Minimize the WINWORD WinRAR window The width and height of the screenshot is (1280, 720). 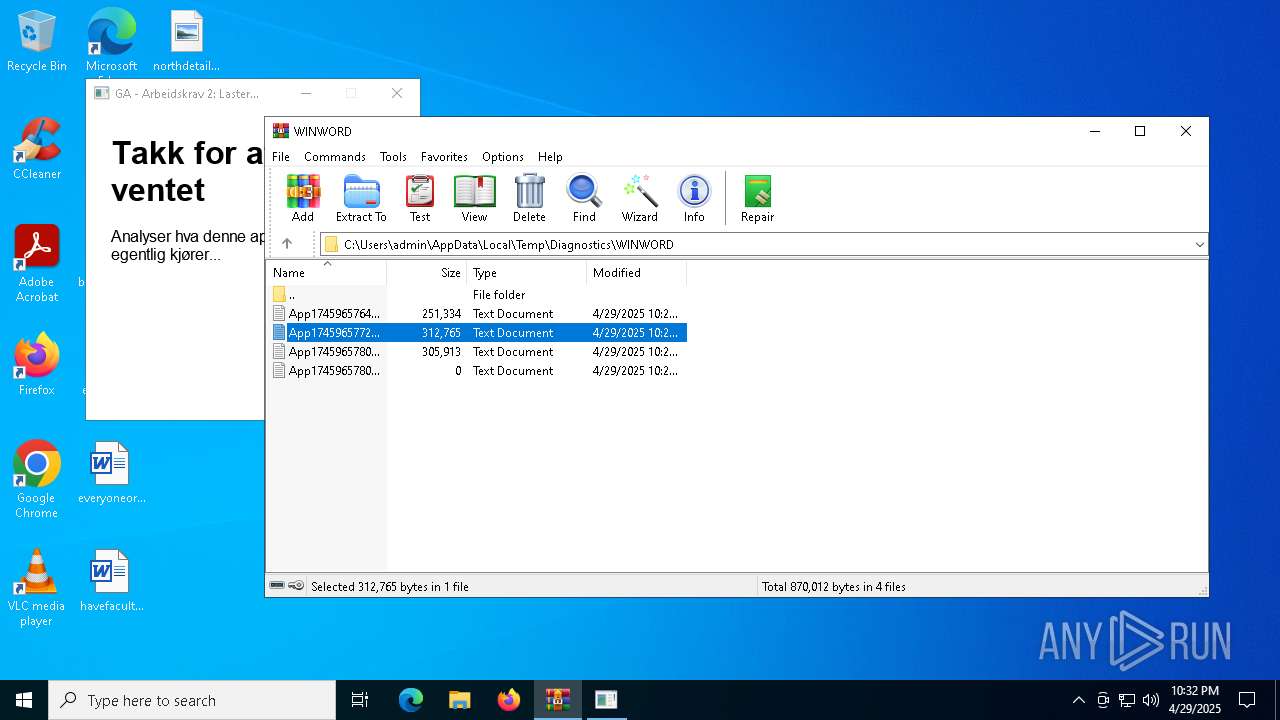click(1095, 131)
